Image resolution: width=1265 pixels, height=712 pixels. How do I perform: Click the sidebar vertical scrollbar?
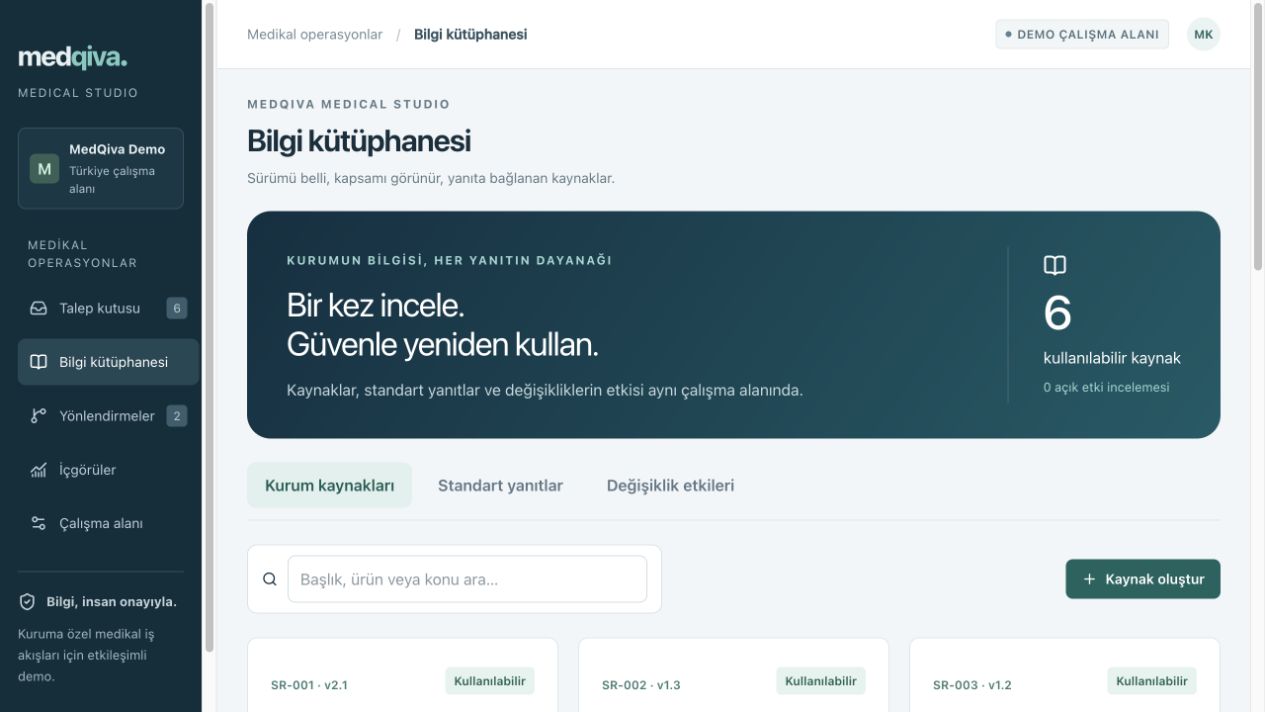tap(209, 327)
